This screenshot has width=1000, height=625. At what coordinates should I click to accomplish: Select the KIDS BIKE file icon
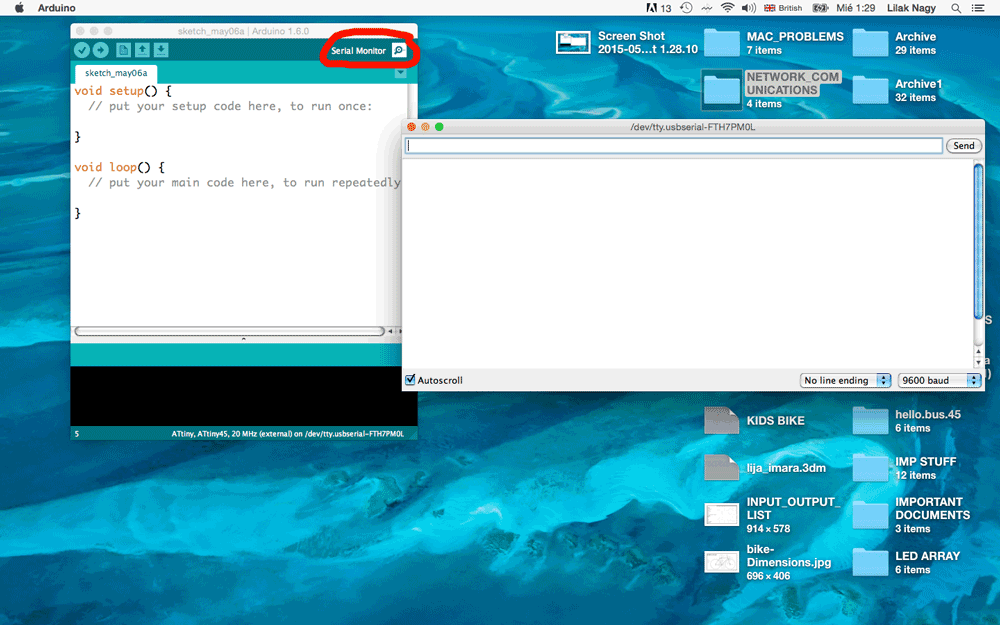(721, 421)
